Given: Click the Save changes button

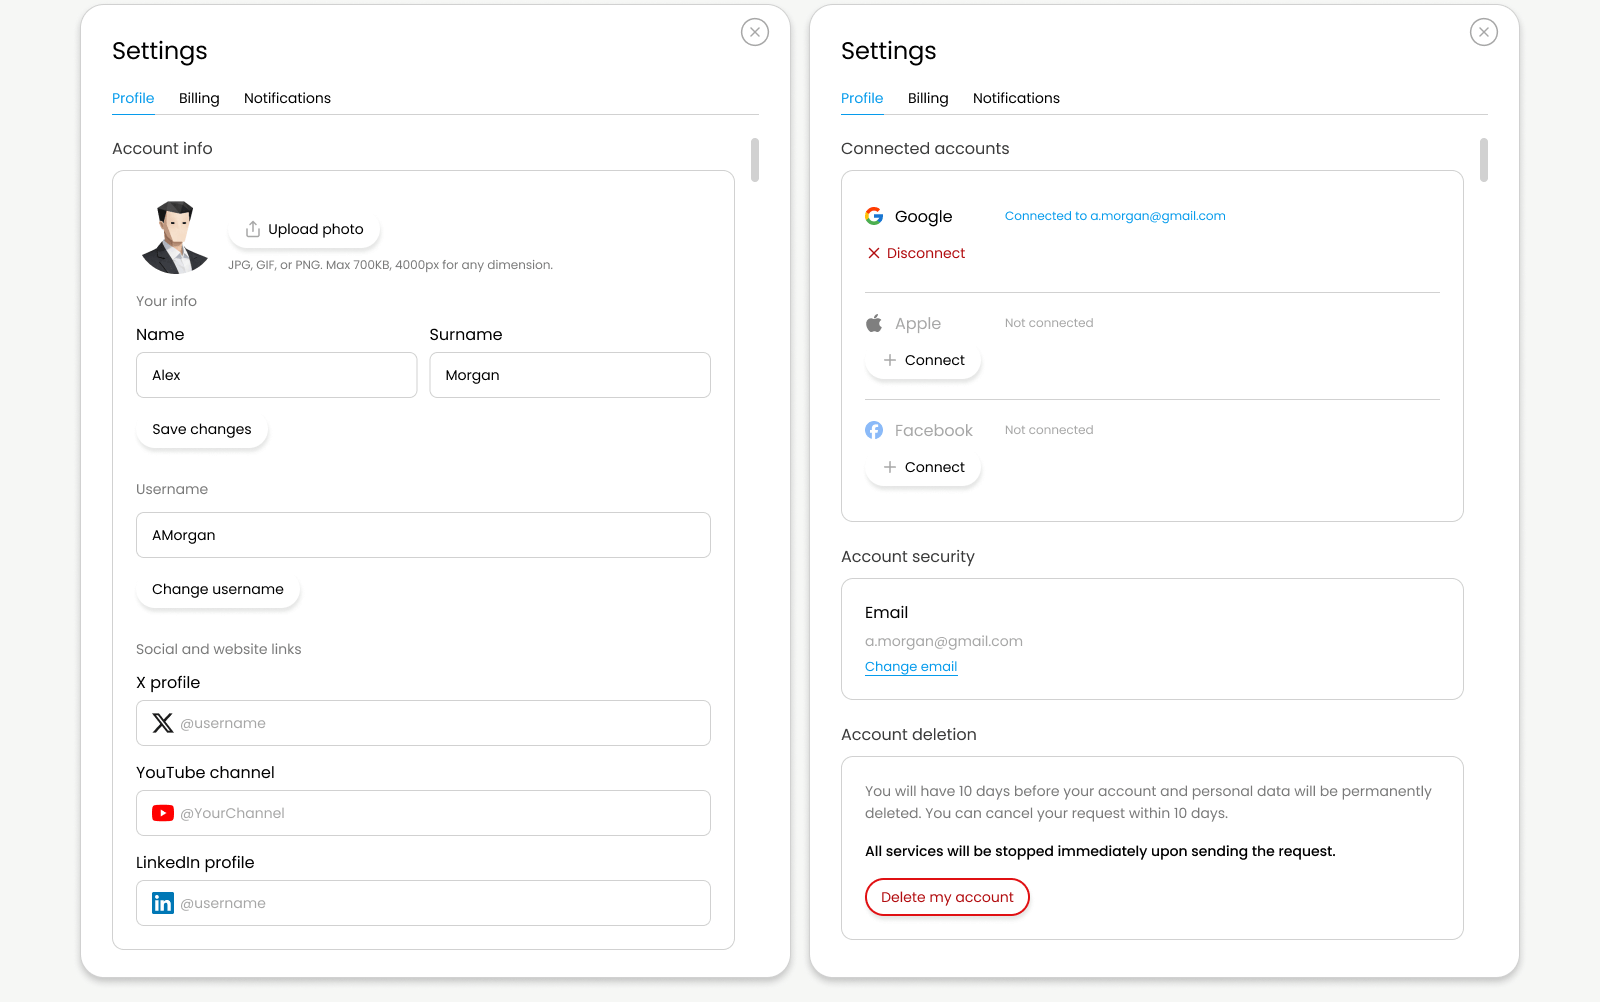Looking at the screenshot, I should [x=202, y=429].
